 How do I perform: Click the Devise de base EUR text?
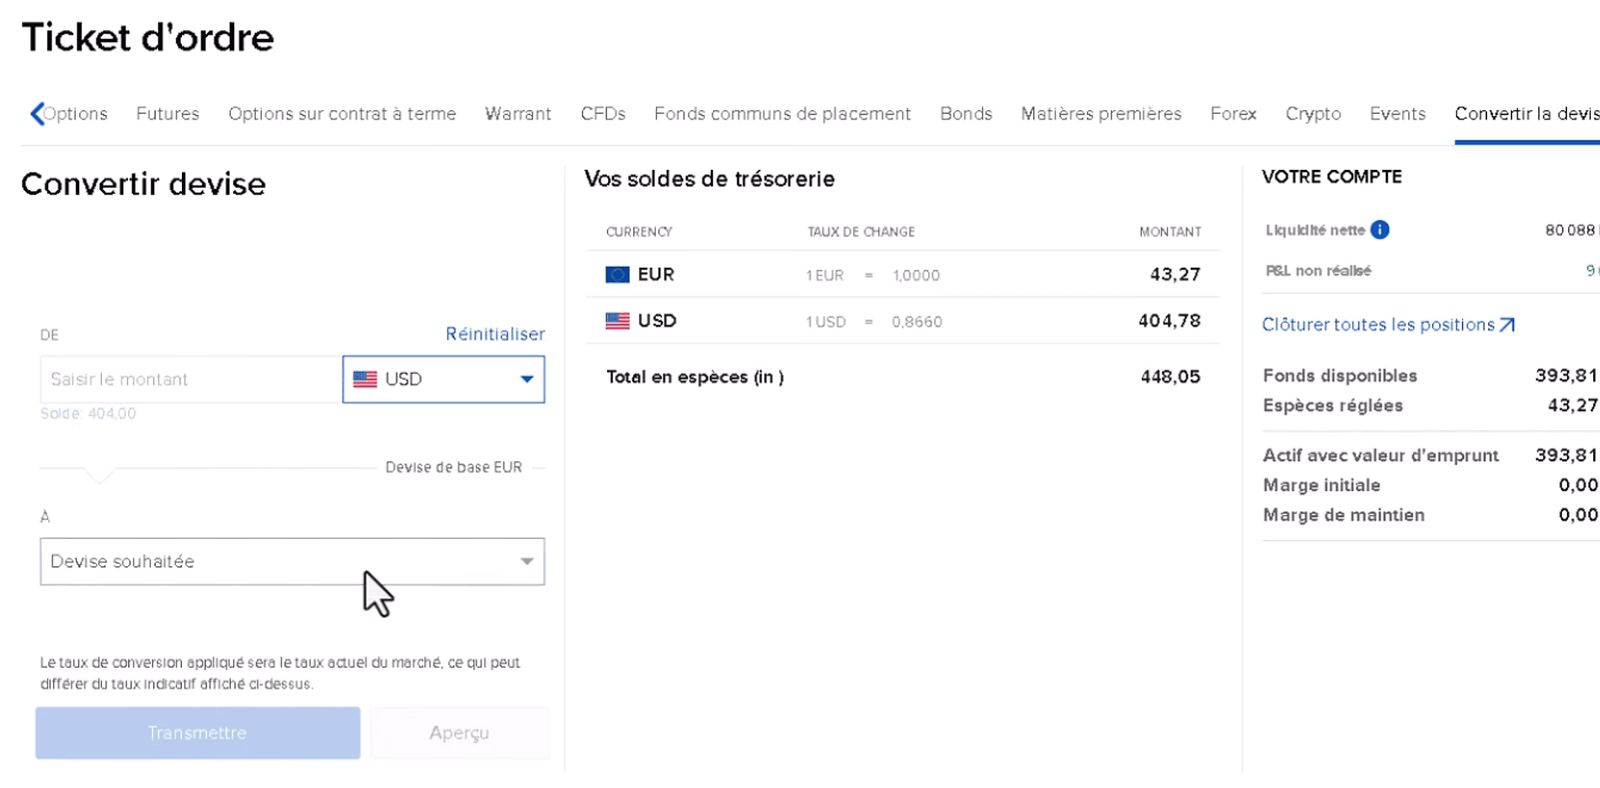(x=453, y=467)
